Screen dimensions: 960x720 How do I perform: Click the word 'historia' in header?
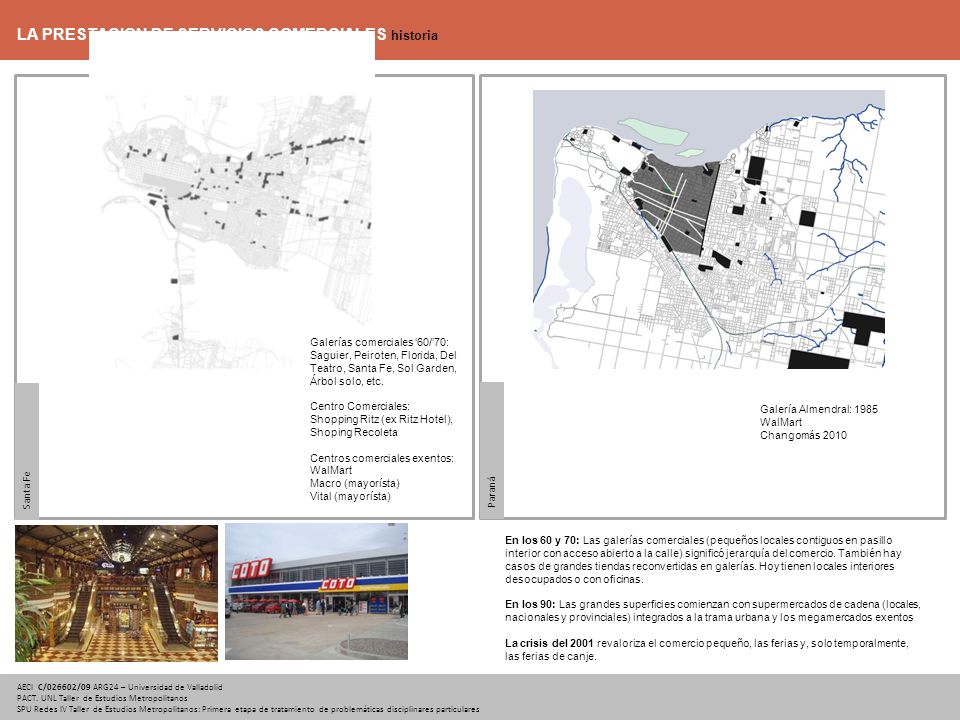tap(414, 36)
